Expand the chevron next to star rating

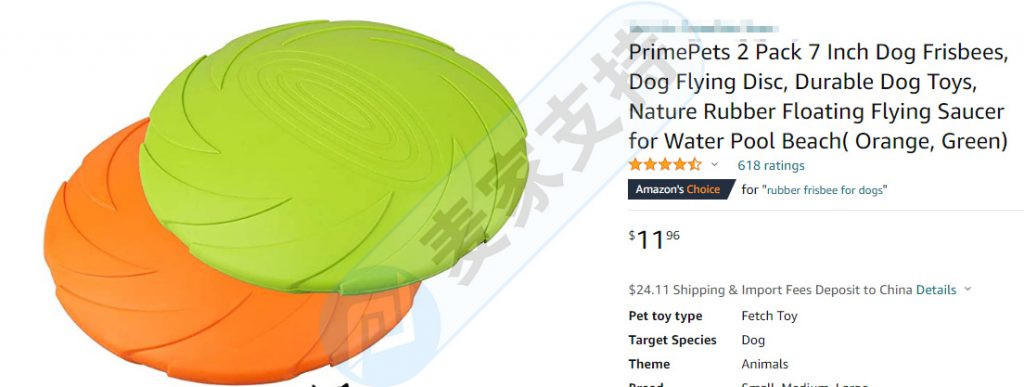pyautogui.click(x=714, y=164)
